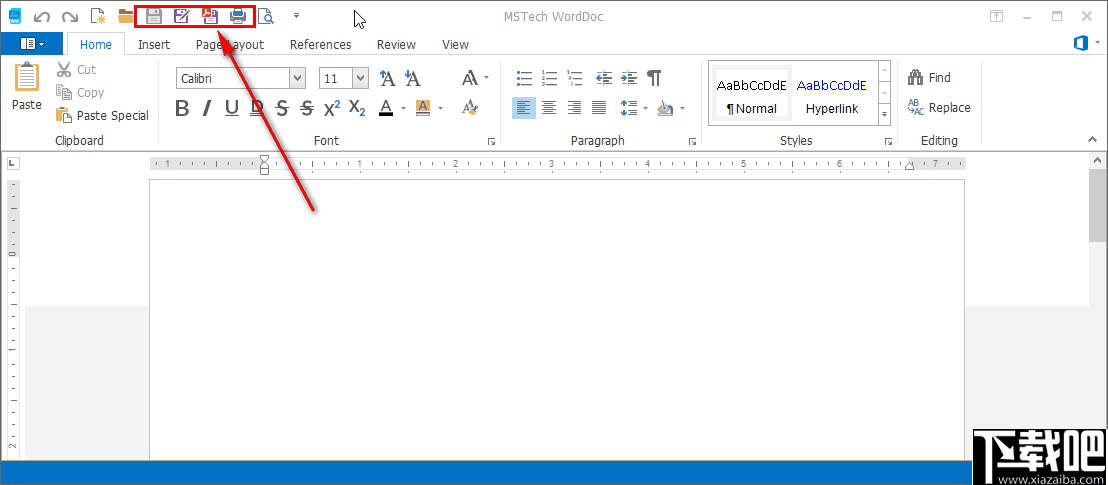The height and width of the screenshot is (485, 1108).
Task: Click the Find button in Editing
Action: [x=929, y=78]
